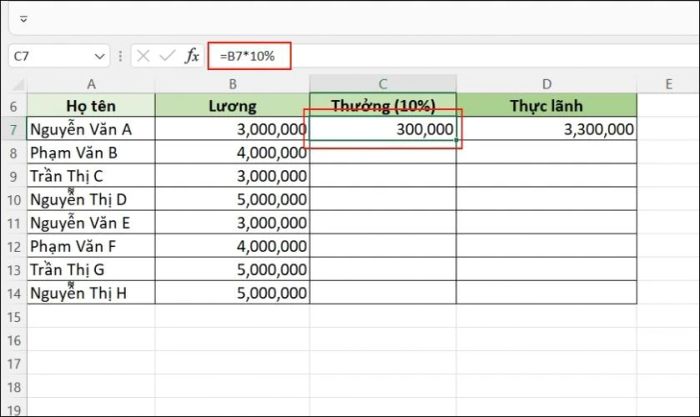700x417 pixels.
Task: Click the fill handle of cell C7
Action: pyautogui.click(x=456, y=140)
